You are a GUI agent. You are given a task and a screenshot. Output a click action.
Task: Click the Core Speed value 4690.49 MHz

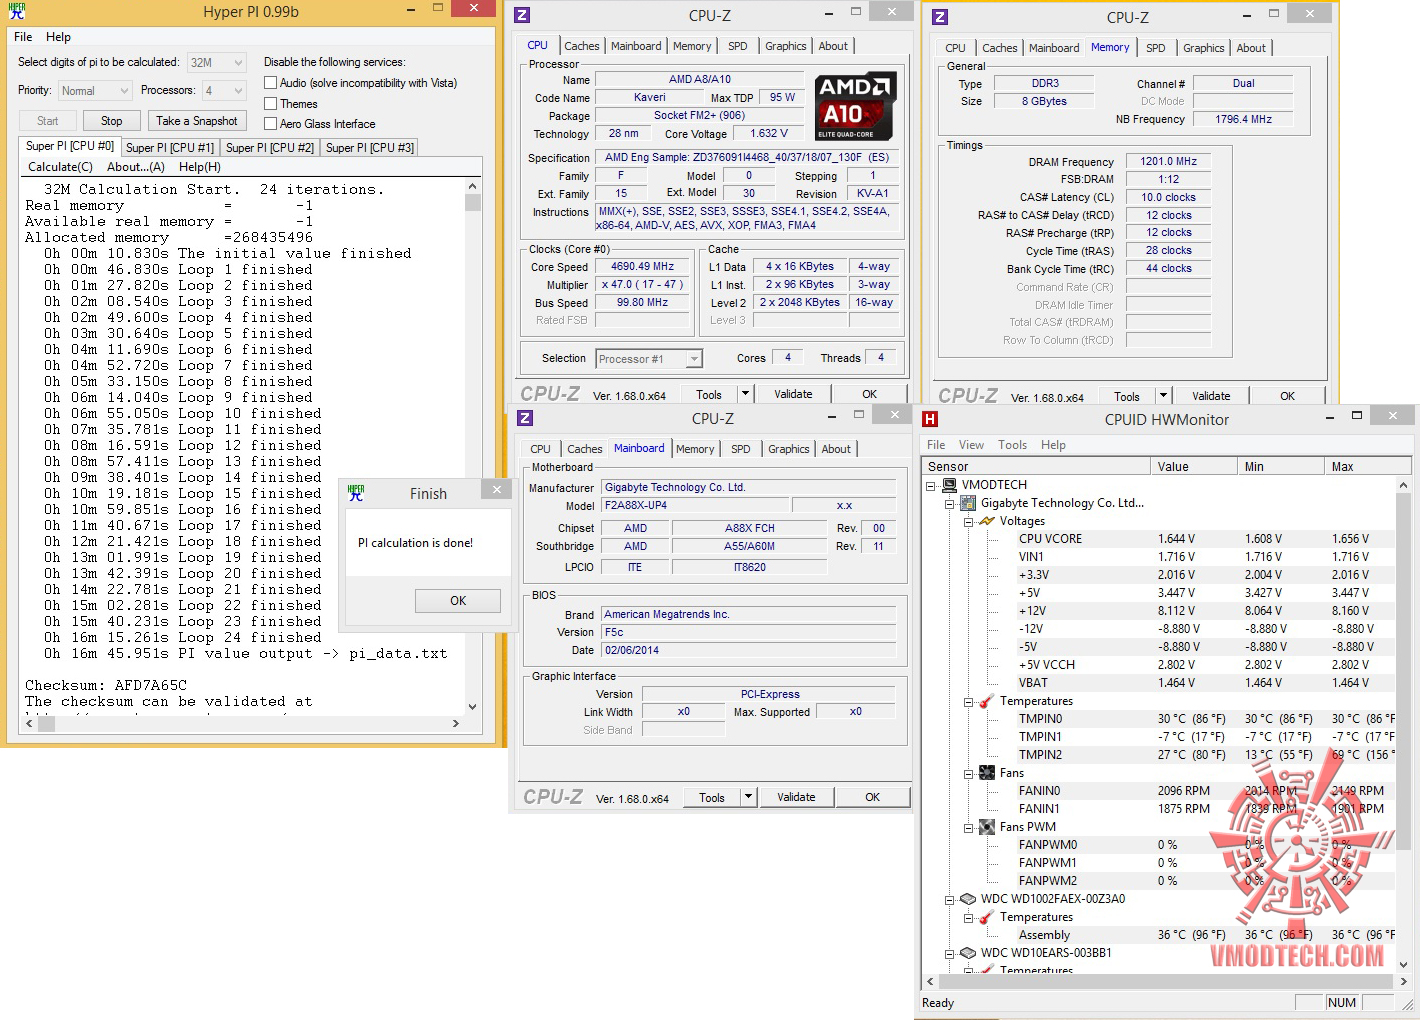[643, 267]
